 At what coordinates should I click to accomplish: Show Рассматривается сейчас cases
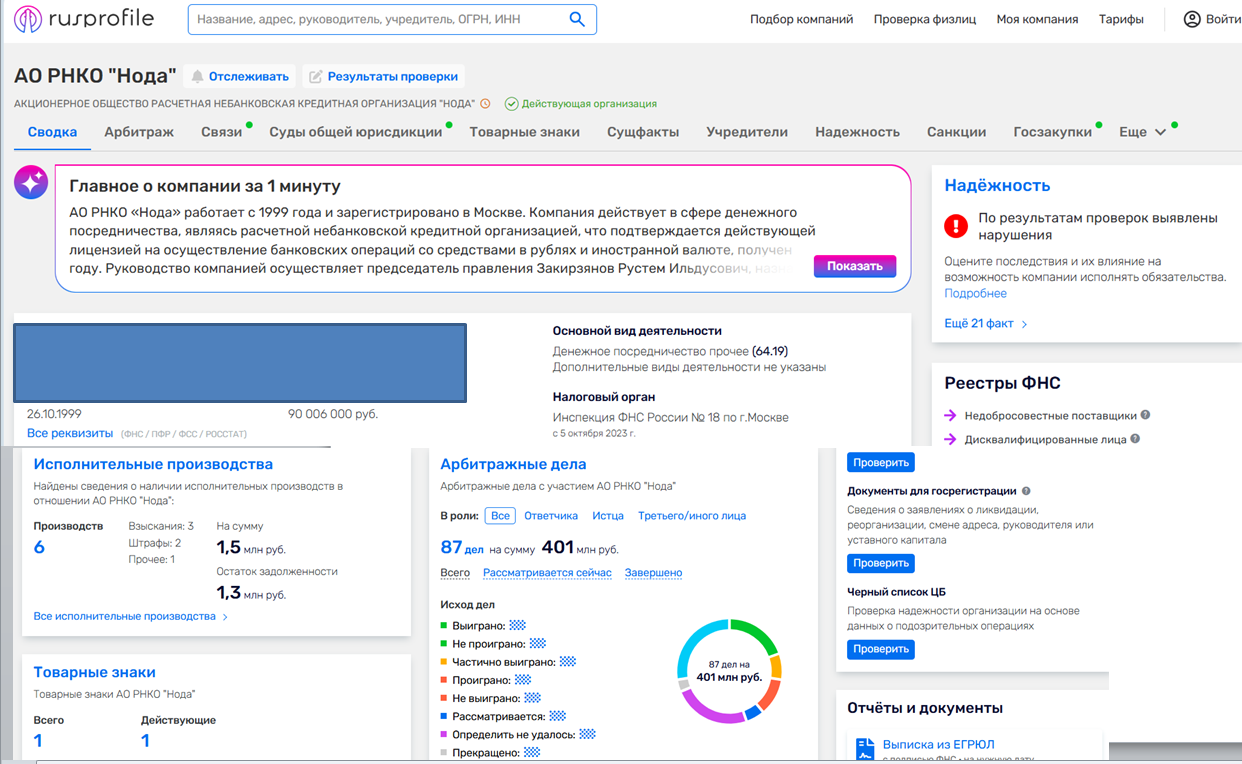coord(547,573)
